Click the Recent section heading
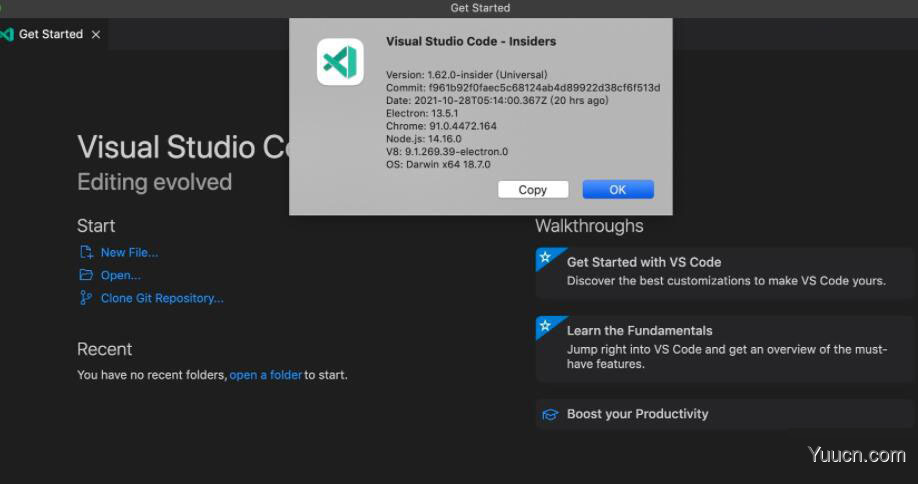This screenshot has width=918, height=484. click(x=104, y=349)
